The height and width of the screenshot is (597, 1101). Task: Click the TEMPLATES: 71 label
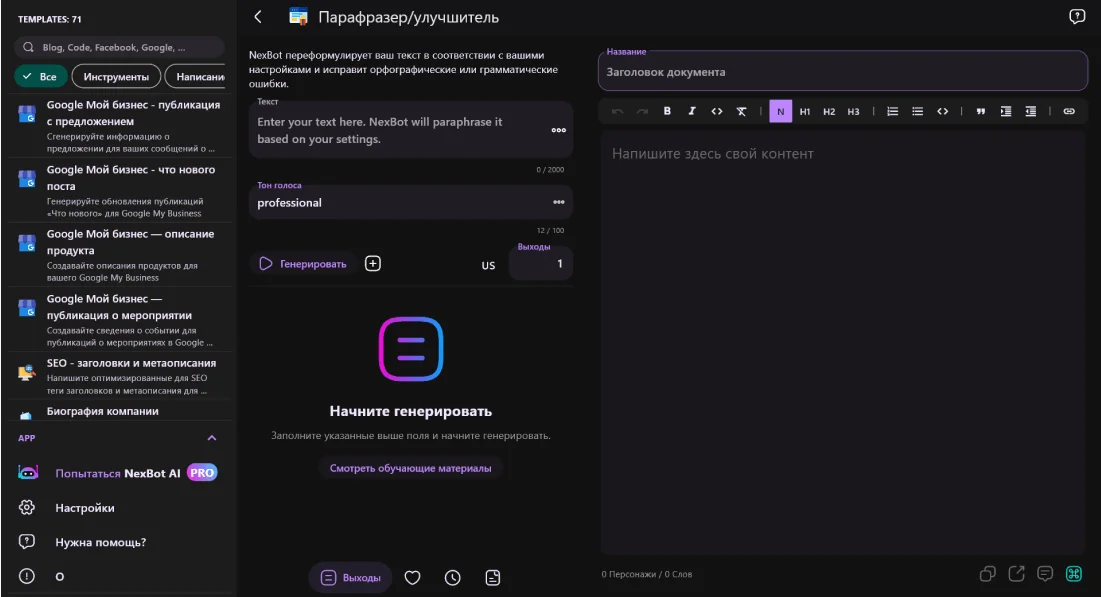[x=50, y=19]
